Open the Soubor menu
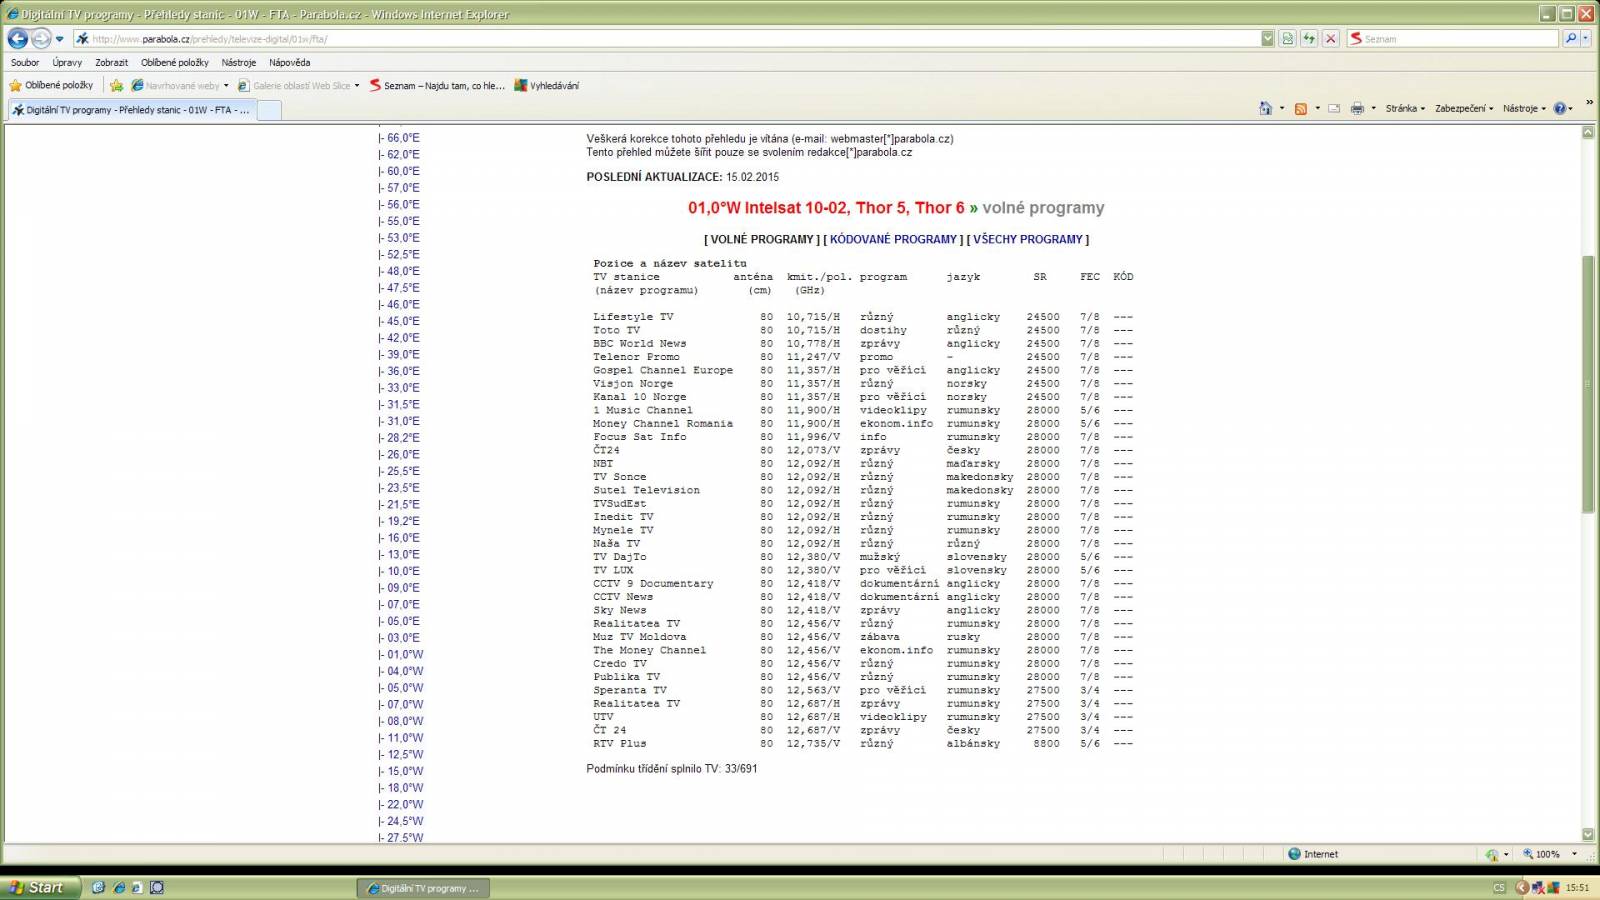The height and width of the screenshot is (900, 1600). pos(25,62)
